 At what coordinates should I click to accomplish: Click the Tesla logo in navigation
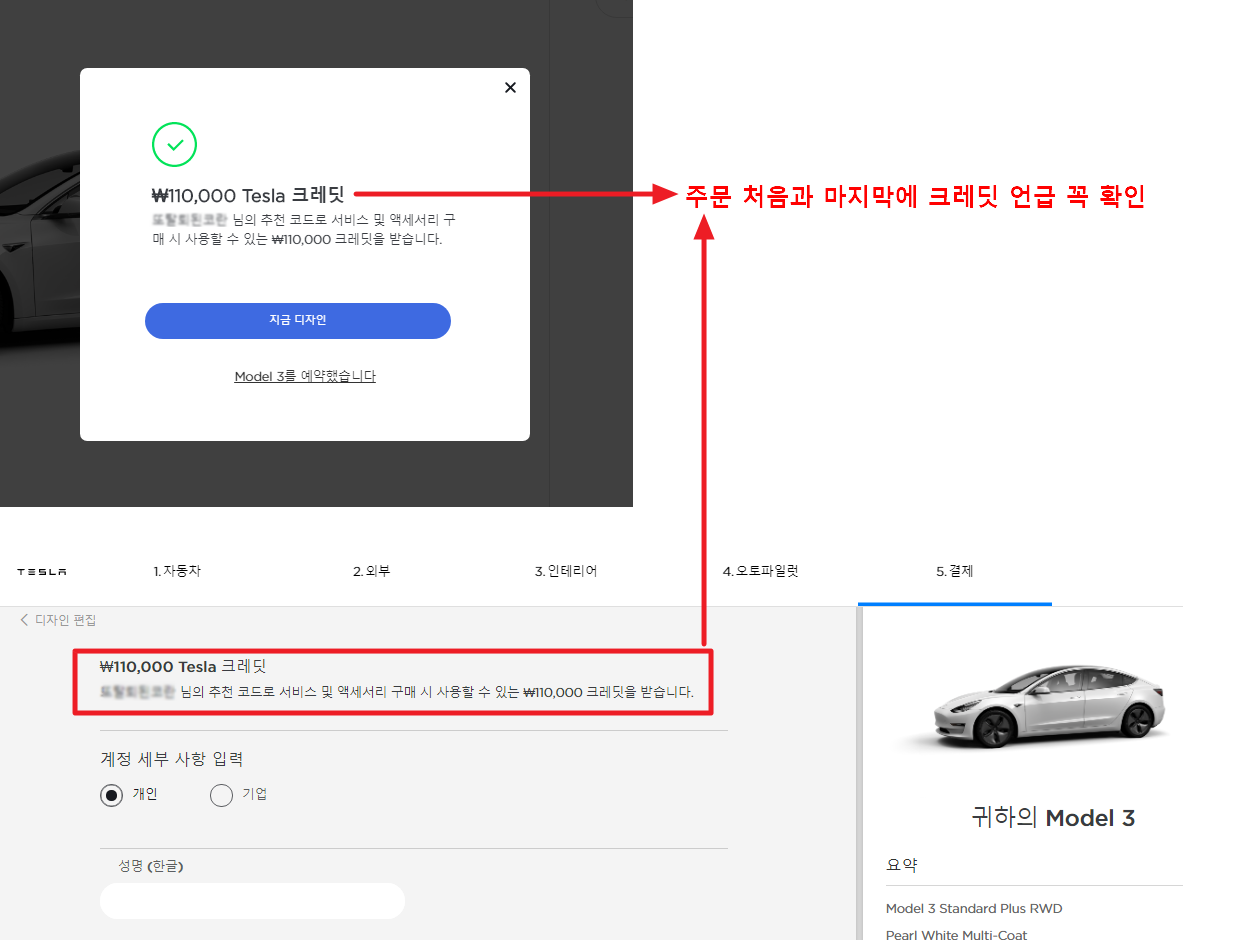[42, 572]
